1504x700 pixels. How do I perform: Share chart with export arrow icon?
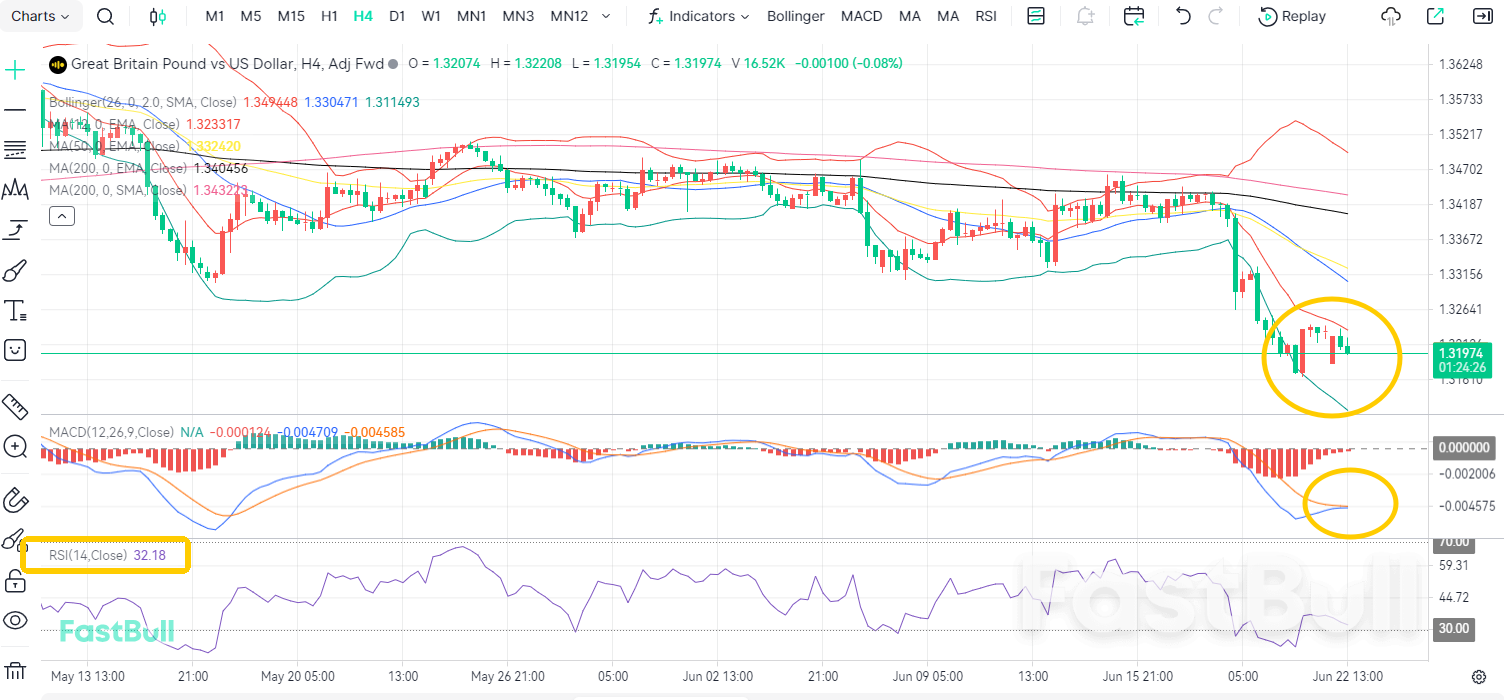pos(1435,16)
